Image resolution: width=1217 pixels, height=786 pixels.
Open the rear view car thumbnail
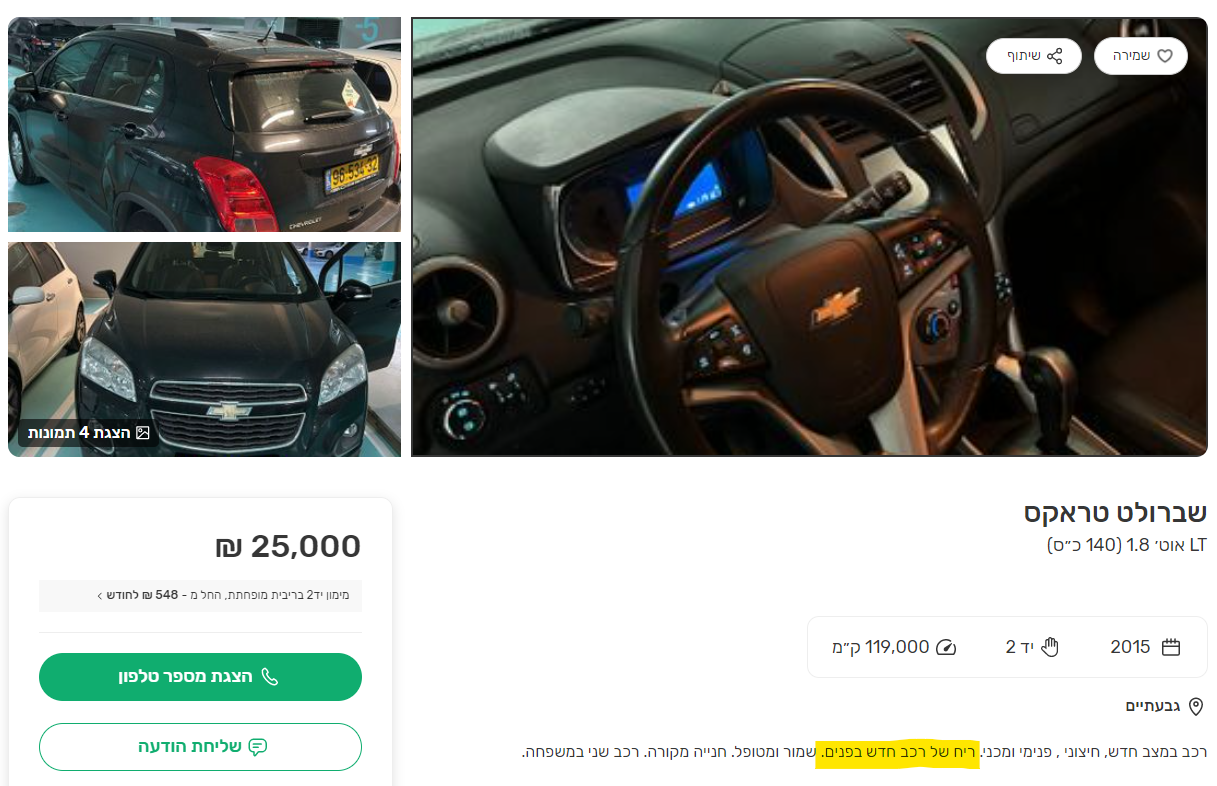[204, 124]
